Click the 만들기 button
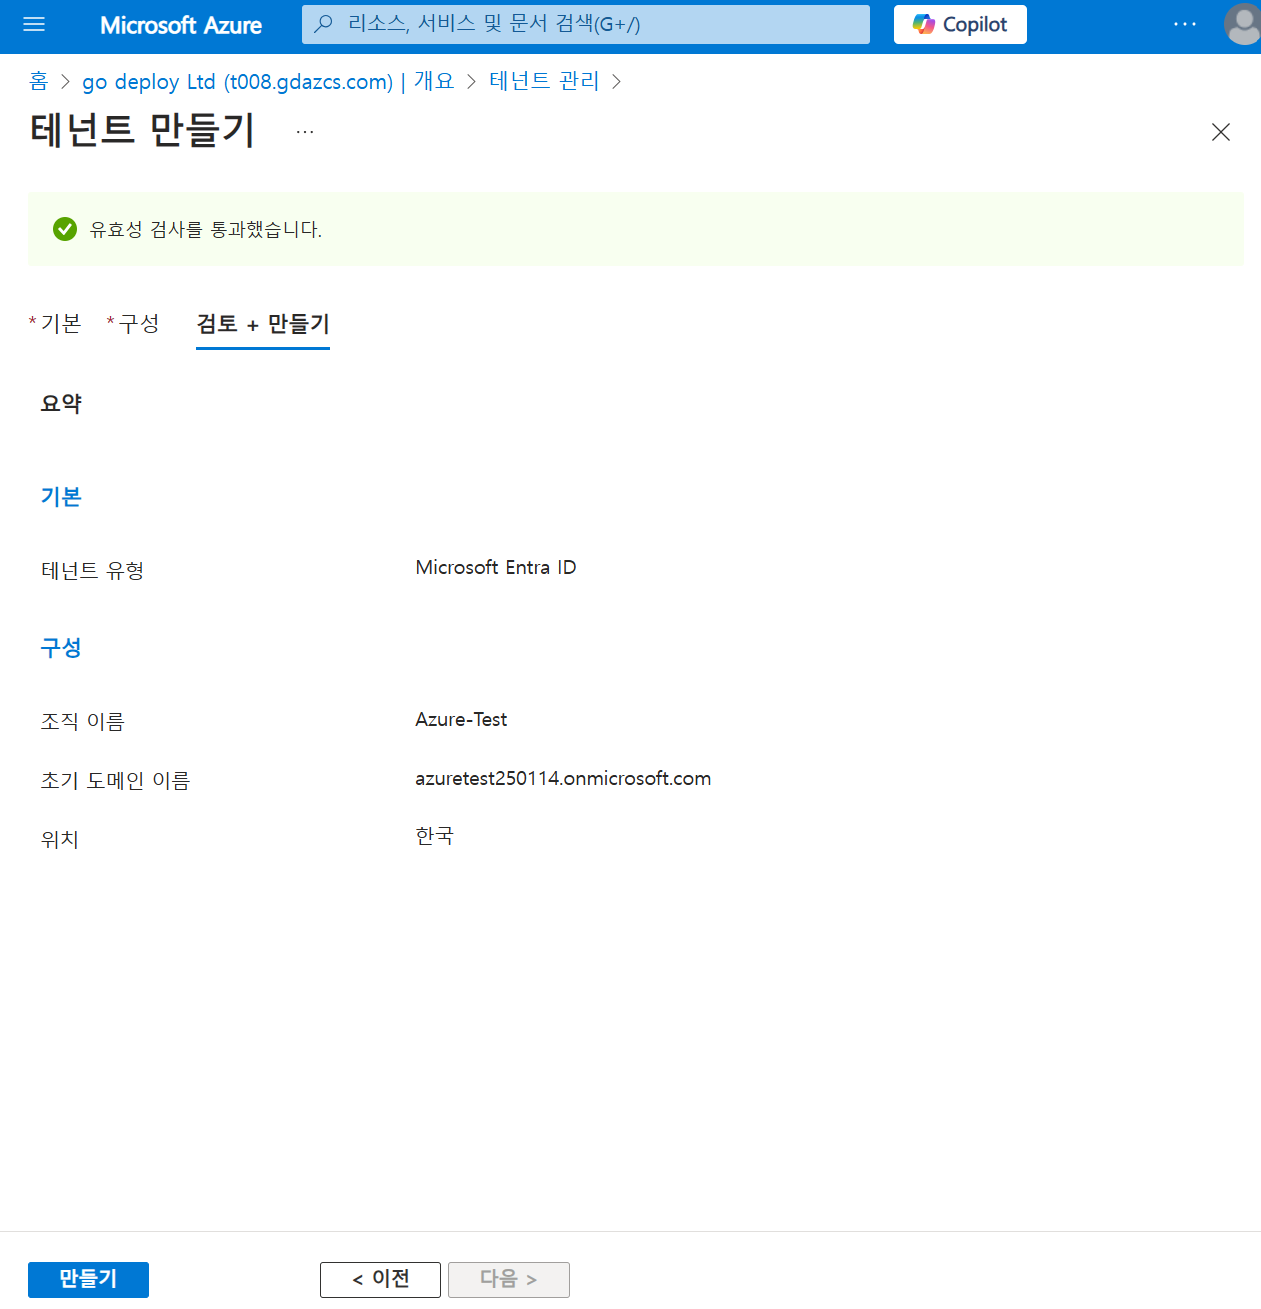 click(x=88, y=1279)
